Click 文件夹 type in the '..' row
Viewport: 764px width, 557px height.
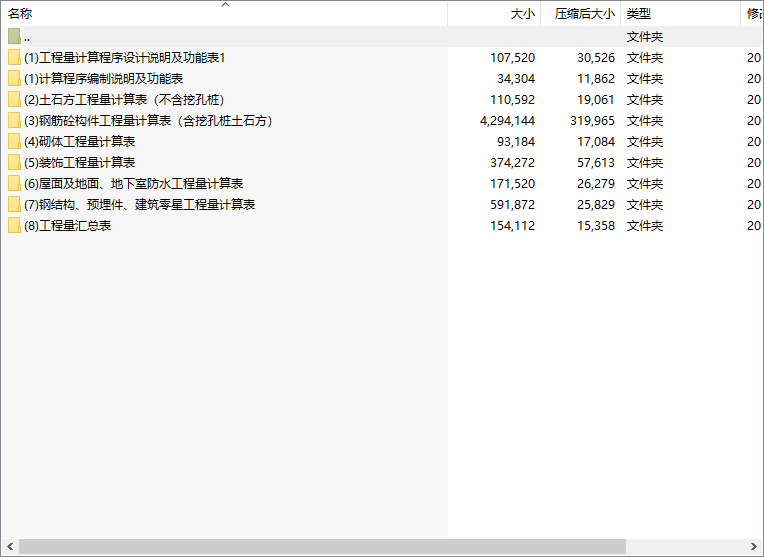(645, 37)
